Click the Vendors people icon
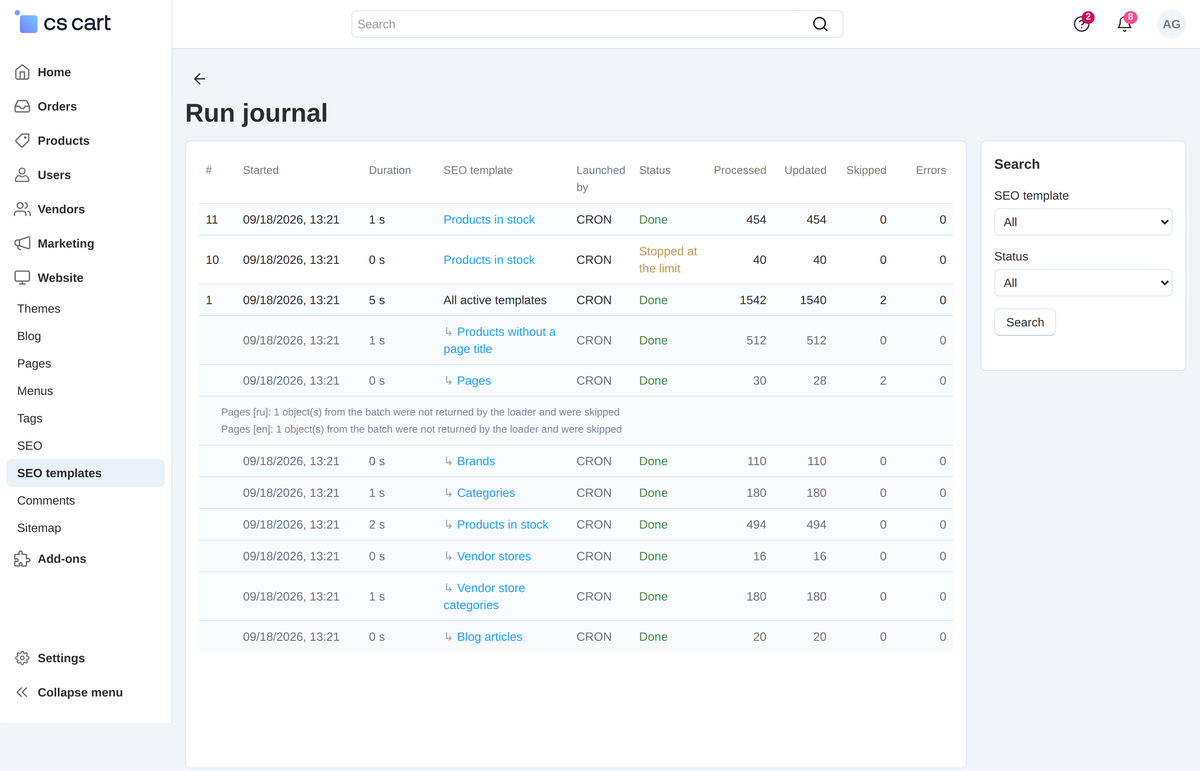The image size is (1200, 771). pyautogui.click(x=22, y=209)
